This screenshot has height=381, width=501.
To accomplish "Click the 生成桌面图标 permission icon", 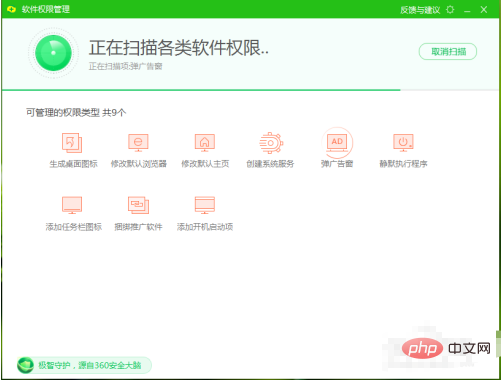I will point(72,143).
